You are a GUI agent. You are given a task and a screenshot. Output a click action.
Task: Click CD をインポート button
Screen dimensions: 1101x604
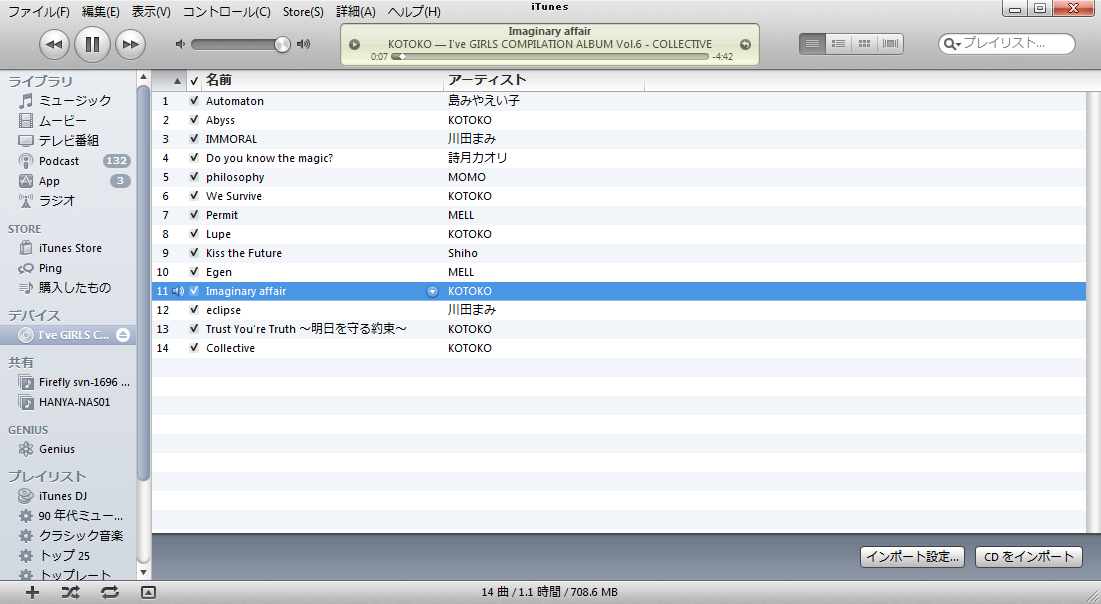(1029, 557)
